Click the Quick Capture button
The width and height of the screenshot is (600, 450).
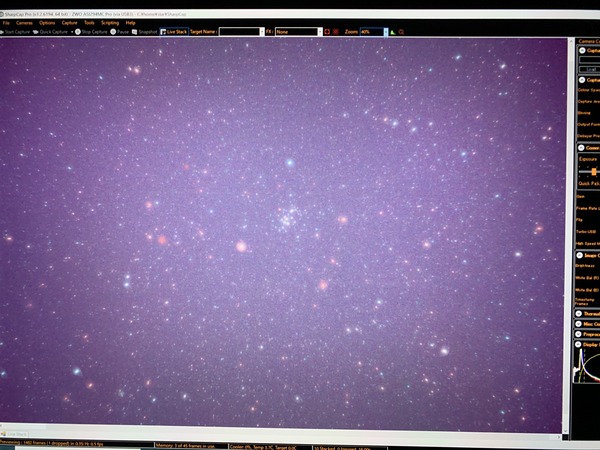tap(50, 32)
